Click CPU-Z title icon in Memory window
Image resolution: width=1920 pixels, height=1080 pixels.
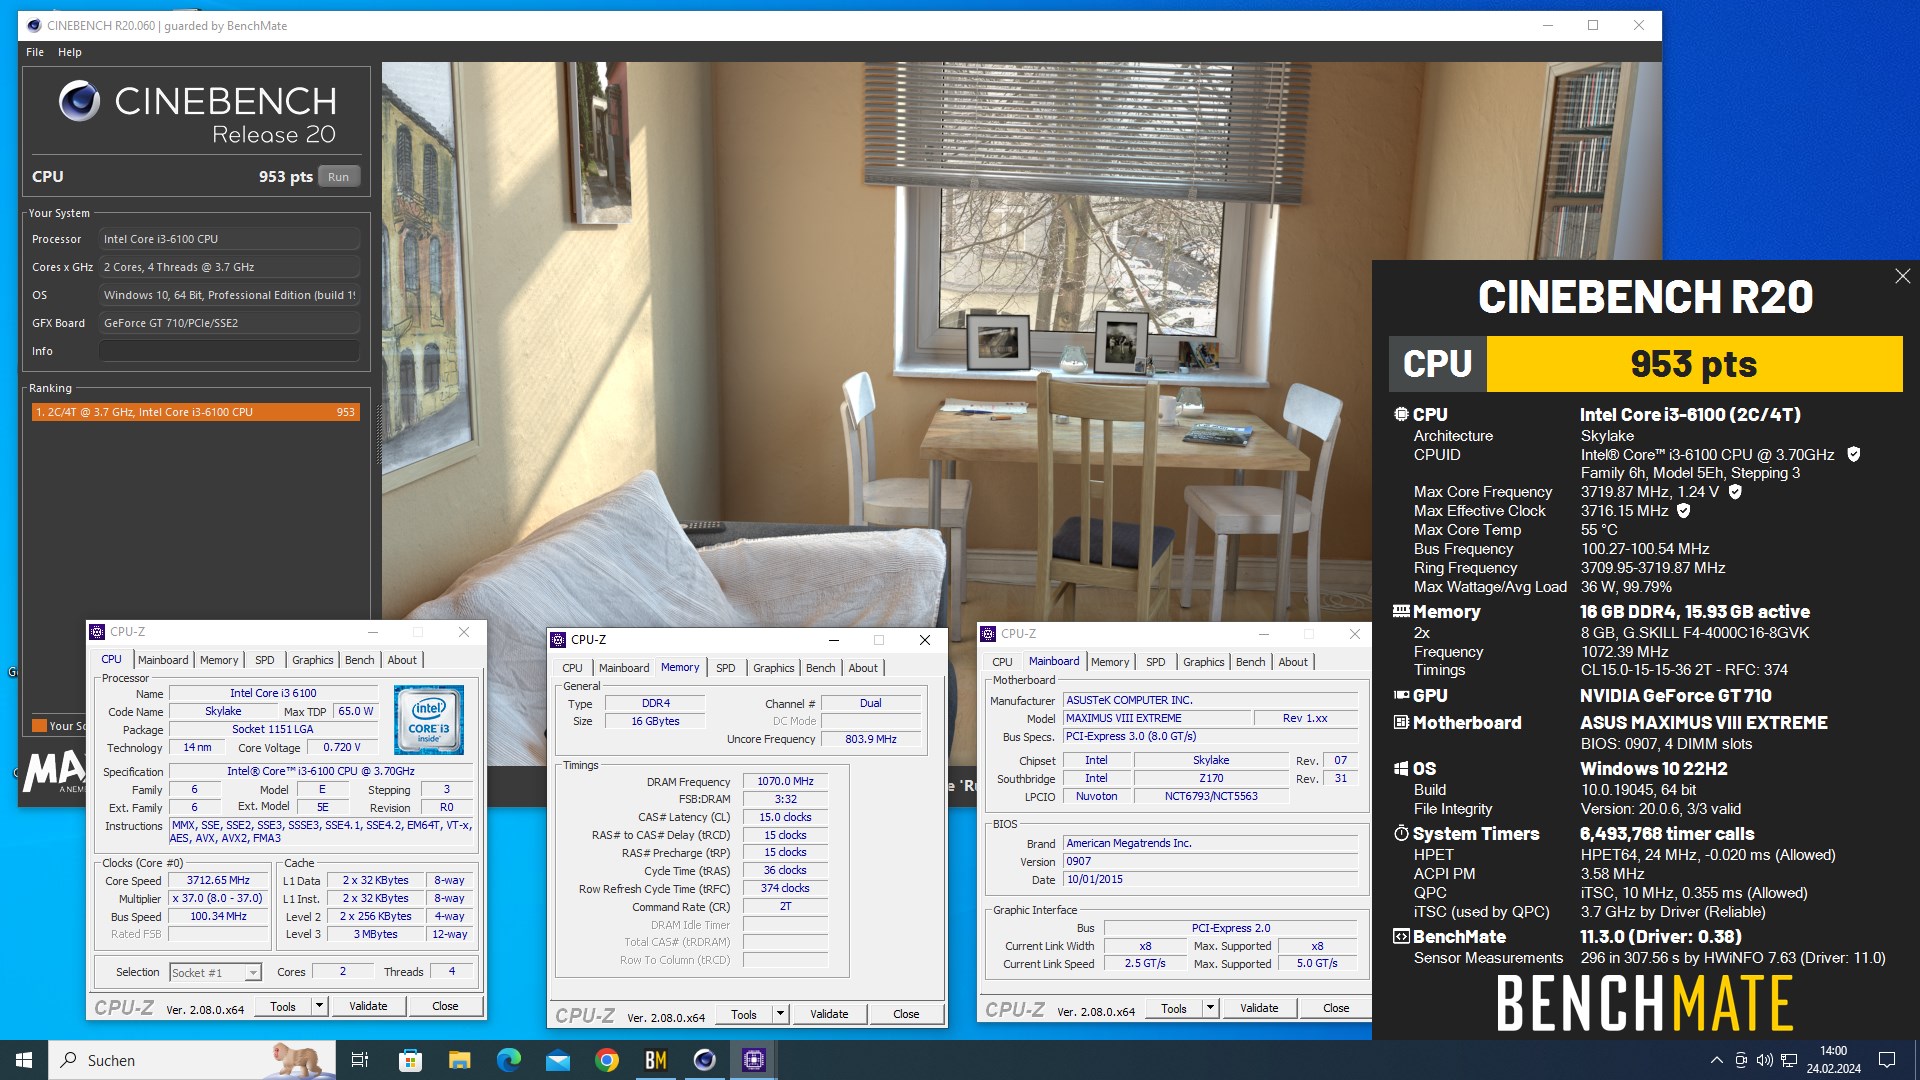tap(559, 640)
